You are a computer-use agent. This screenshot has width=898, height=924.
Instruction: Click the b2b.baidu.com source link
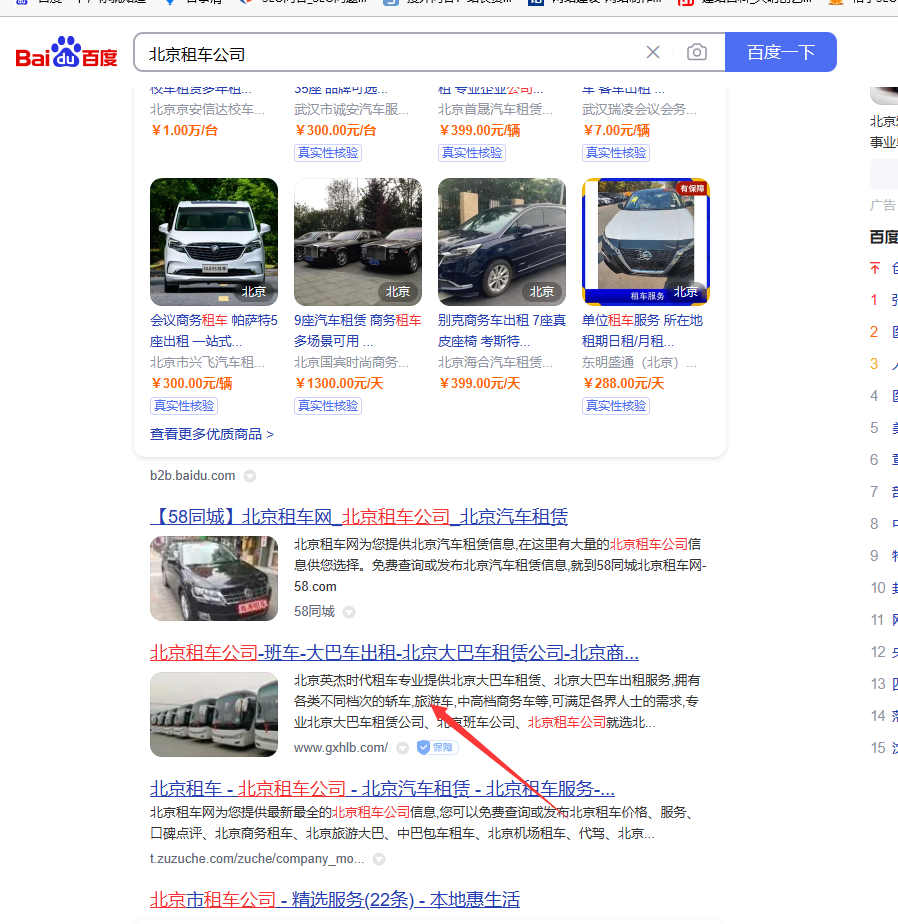point(193,476)
